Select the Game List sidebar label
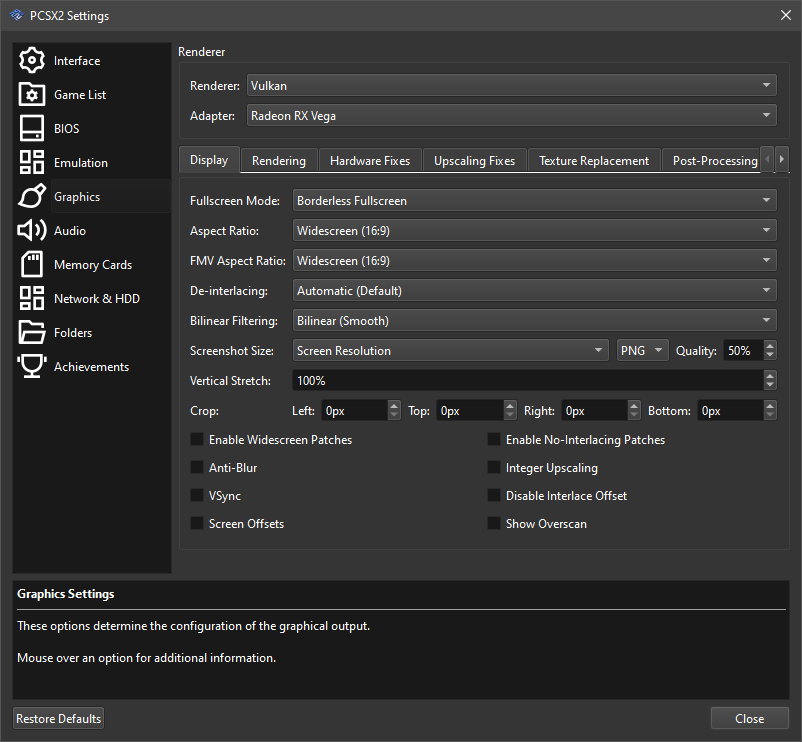The image size is (802, 742). pos(80,95)
